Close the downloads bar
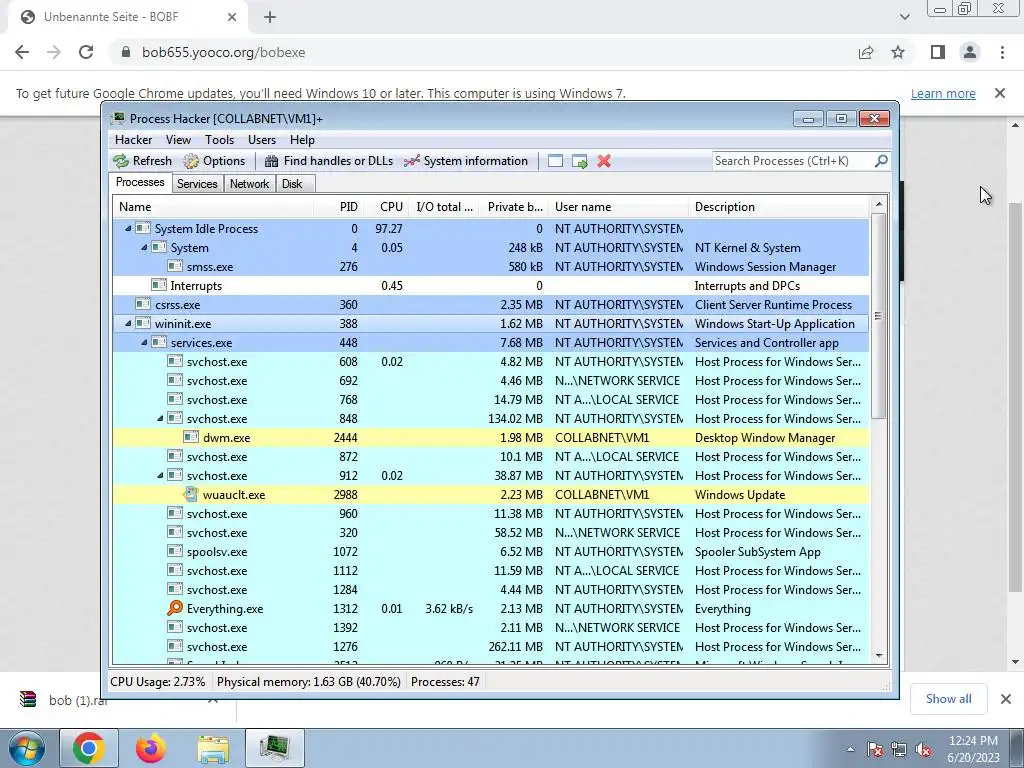This screenshot has height=768, width=1024. [1006, 699]
